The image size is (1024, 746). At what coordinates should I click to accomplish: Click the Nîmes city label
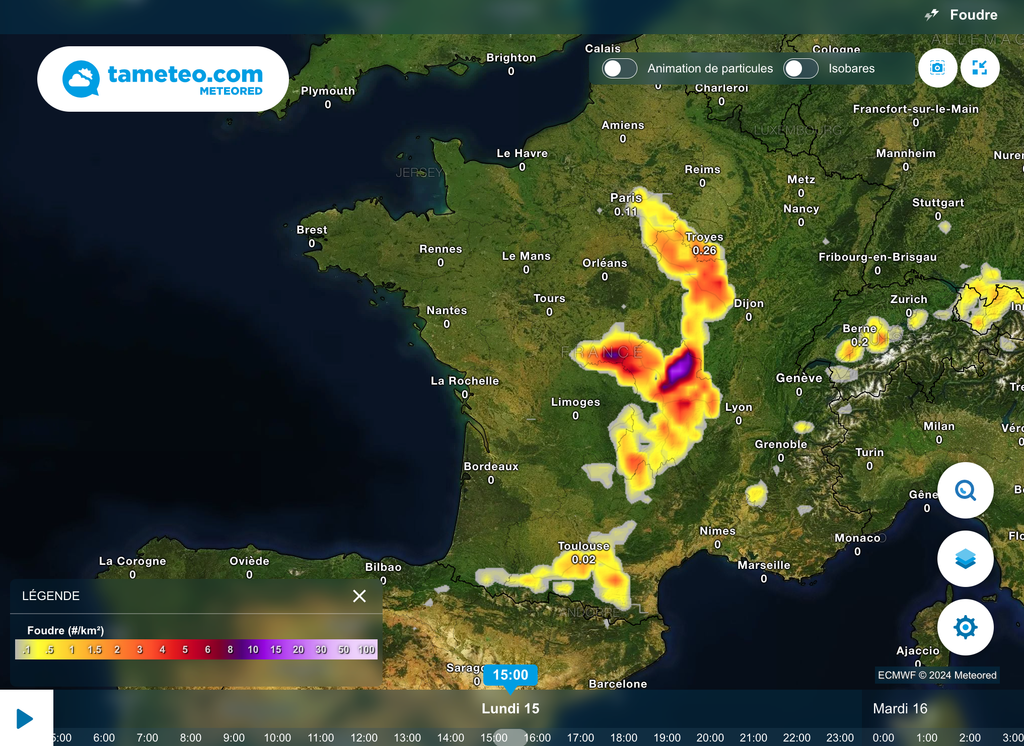click(x=717, y=531)
